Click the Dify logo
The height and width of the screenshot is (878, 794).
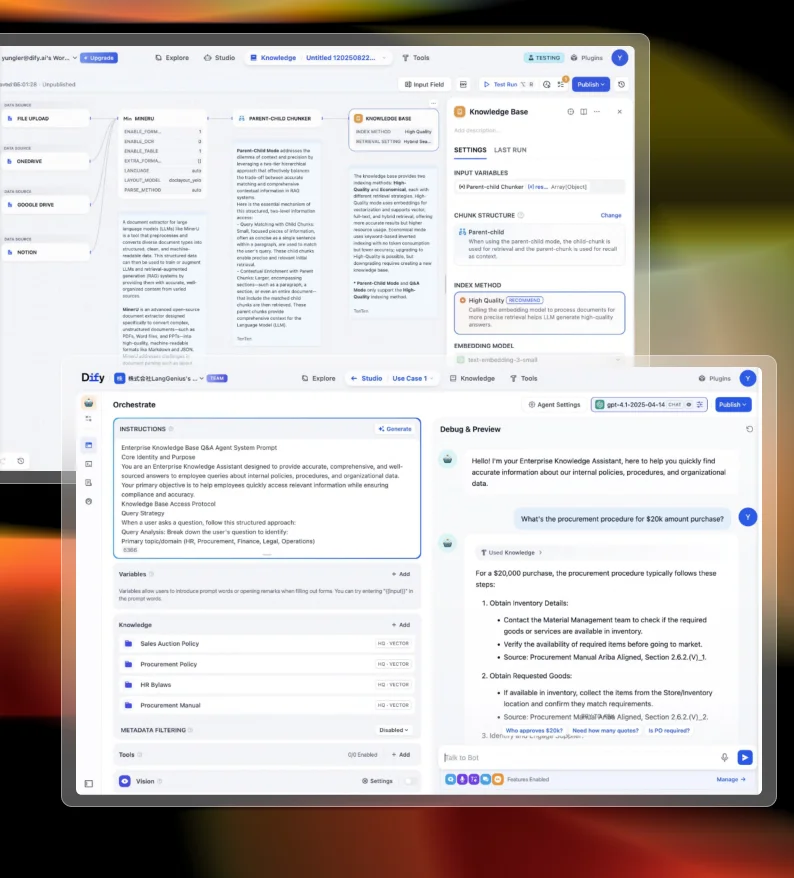click(x=93, y=379)
